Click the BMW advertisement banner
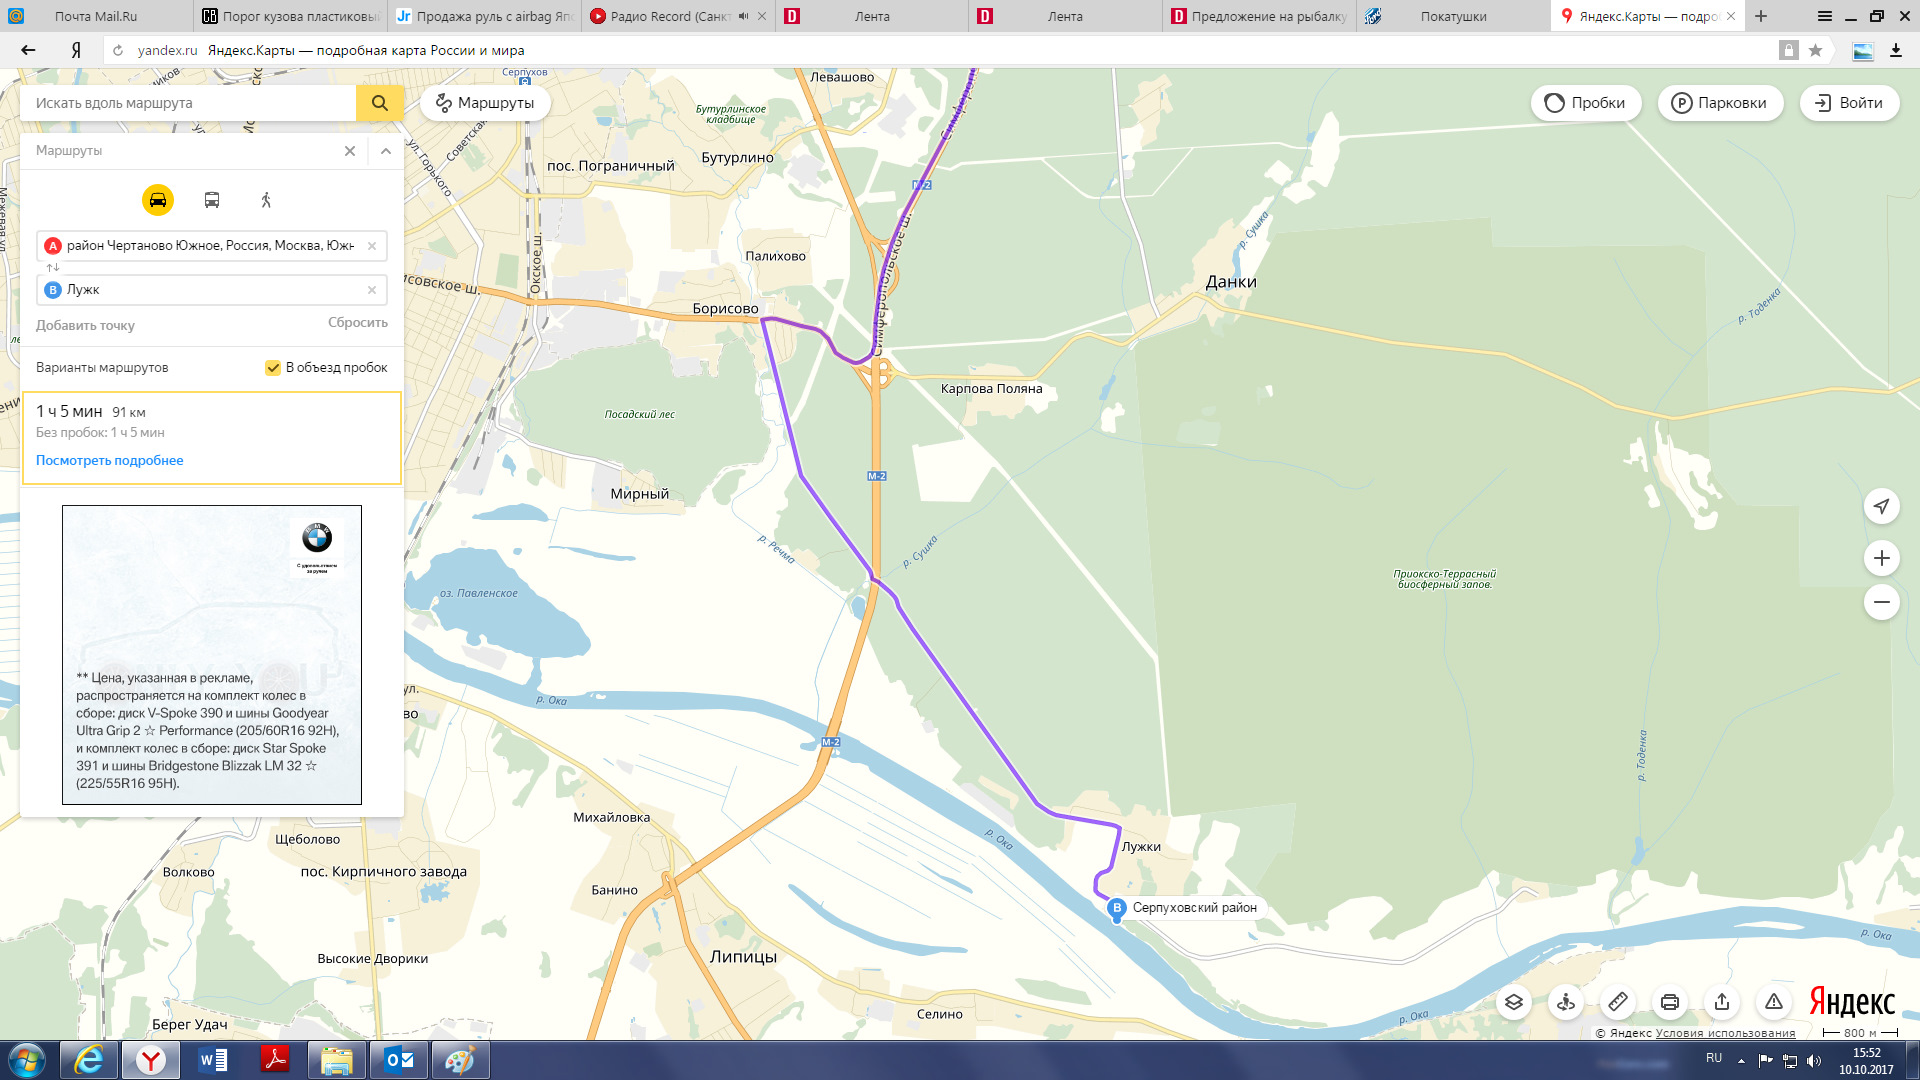This screenshot has height=1080, width=1920. coord(212,655)
